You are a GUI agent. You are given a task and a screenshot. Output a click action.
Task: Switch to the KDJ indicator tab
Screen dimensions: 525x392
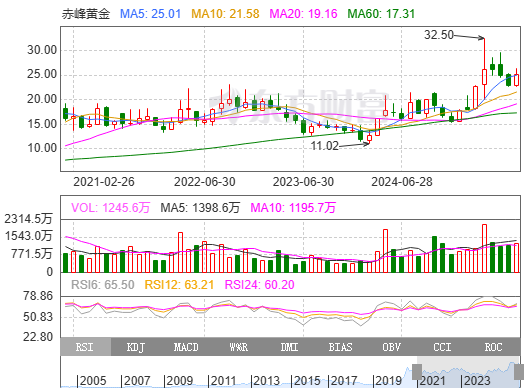click(136, 347)
